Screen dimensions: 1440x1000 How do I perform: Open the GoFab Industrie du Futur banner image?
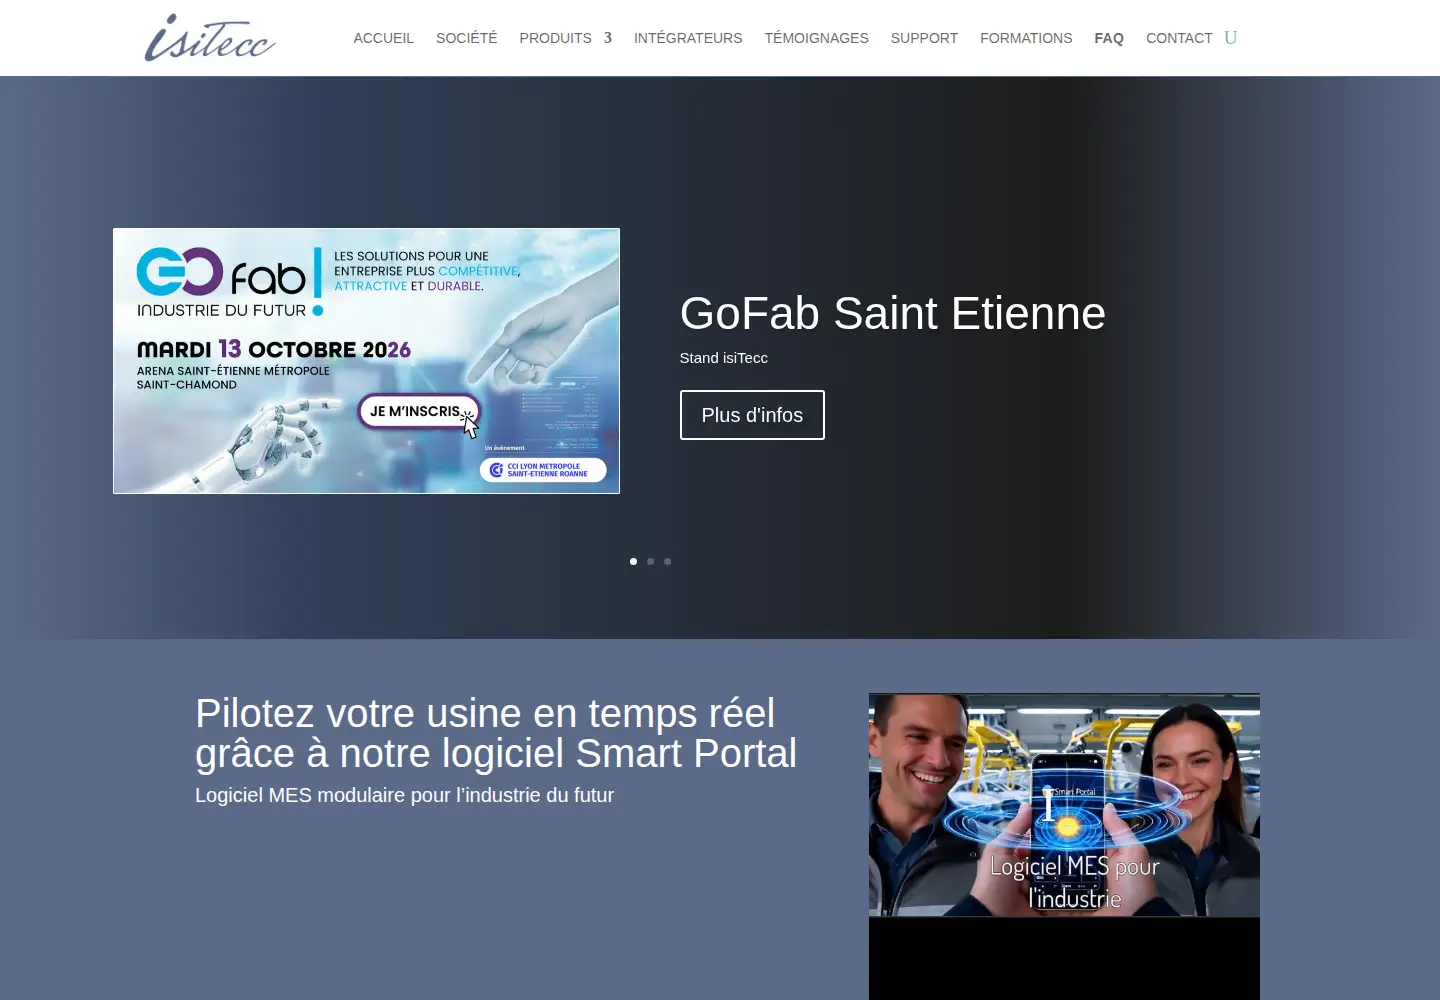coord(366,361)
